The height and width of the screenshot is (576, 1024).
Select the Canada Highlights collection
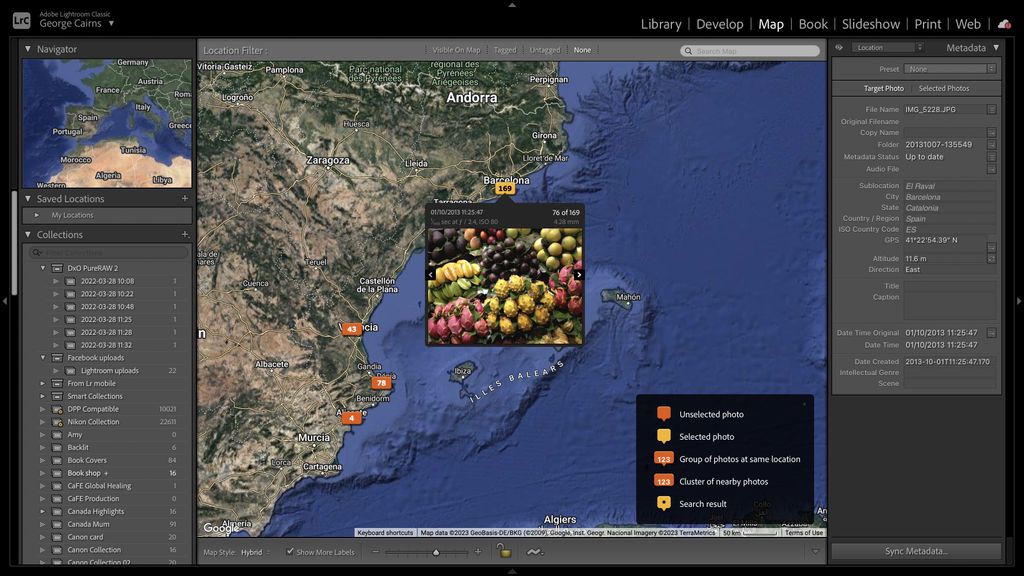coord(95,511)
